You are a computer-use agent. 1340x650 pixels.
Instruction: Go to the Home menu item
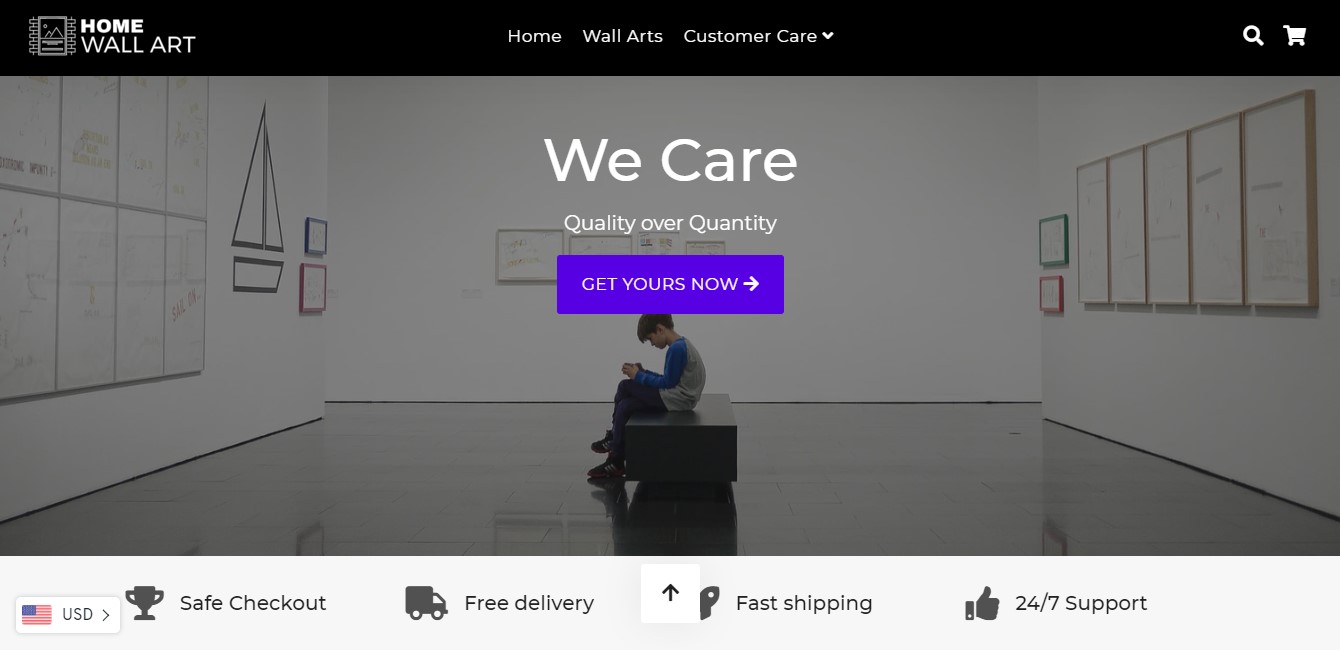(534, 36)
